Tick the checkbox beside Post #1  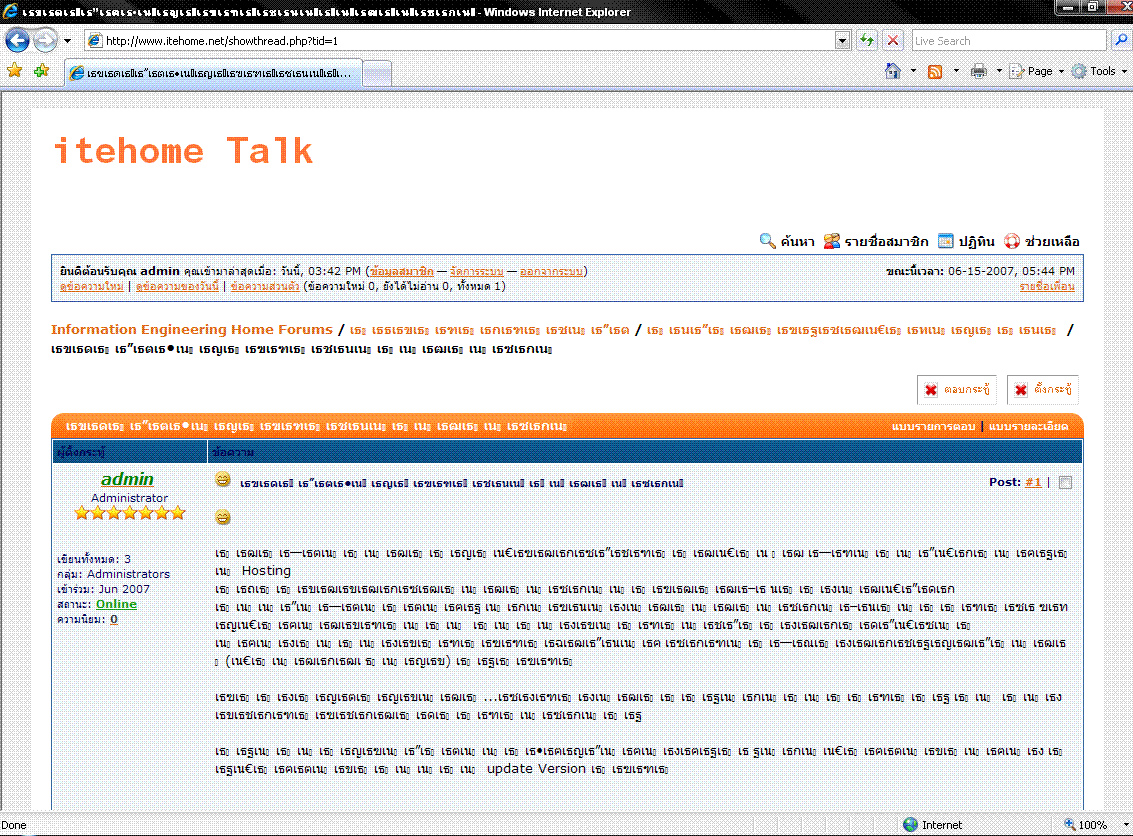(1065, 483)
